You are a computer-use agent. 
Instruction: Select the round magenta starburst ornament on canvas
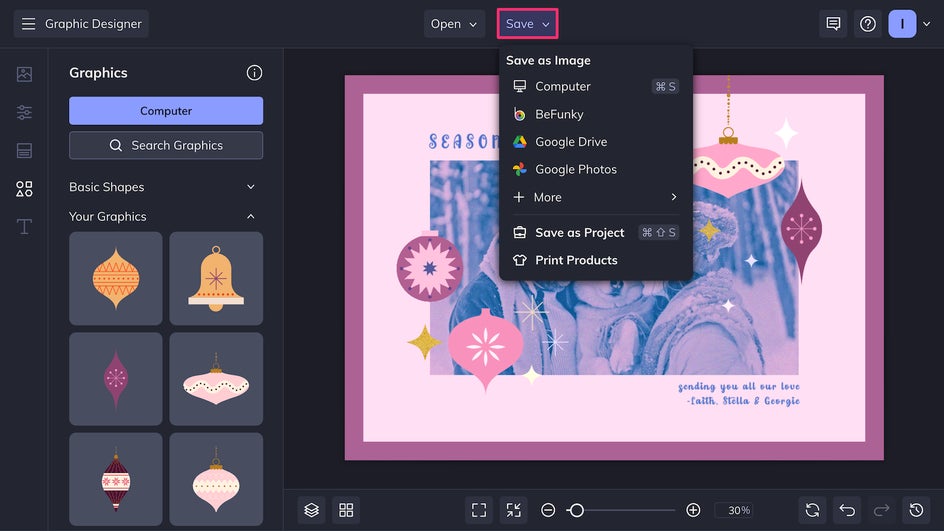pyautogui.click(x=429, y=267)
